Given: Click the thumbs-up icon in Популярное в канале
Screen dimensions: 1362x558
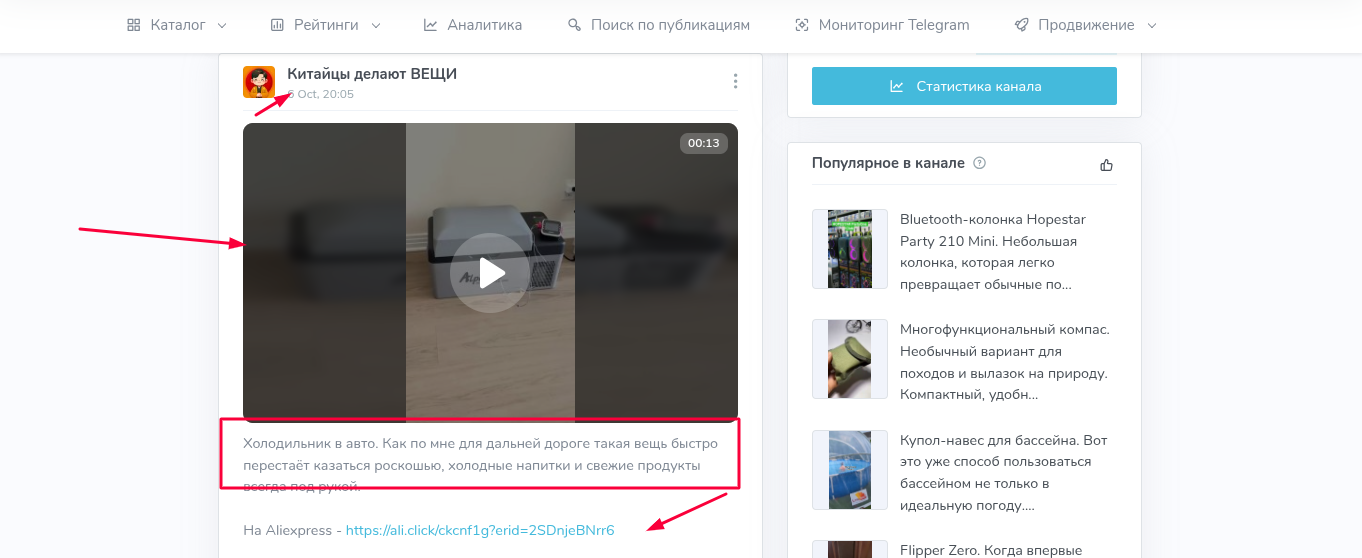Looking at the screenshot, I should pos(1106,164).
